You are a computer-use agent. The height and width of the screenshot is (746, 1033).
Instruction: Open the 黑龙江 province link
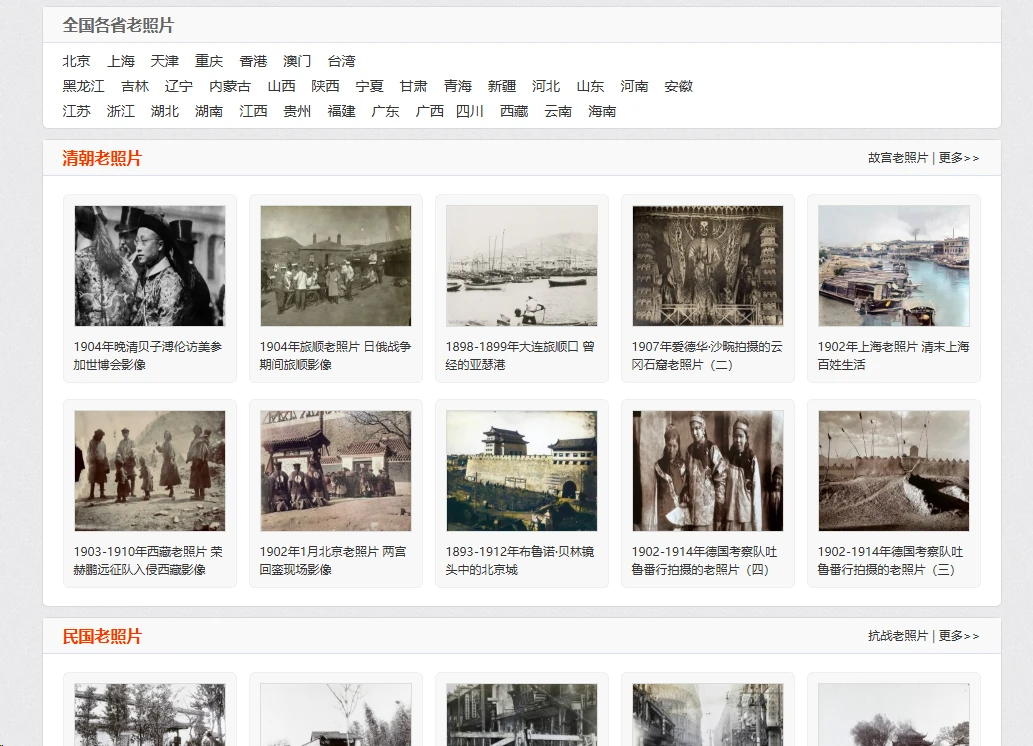click(x=83, y=86)
